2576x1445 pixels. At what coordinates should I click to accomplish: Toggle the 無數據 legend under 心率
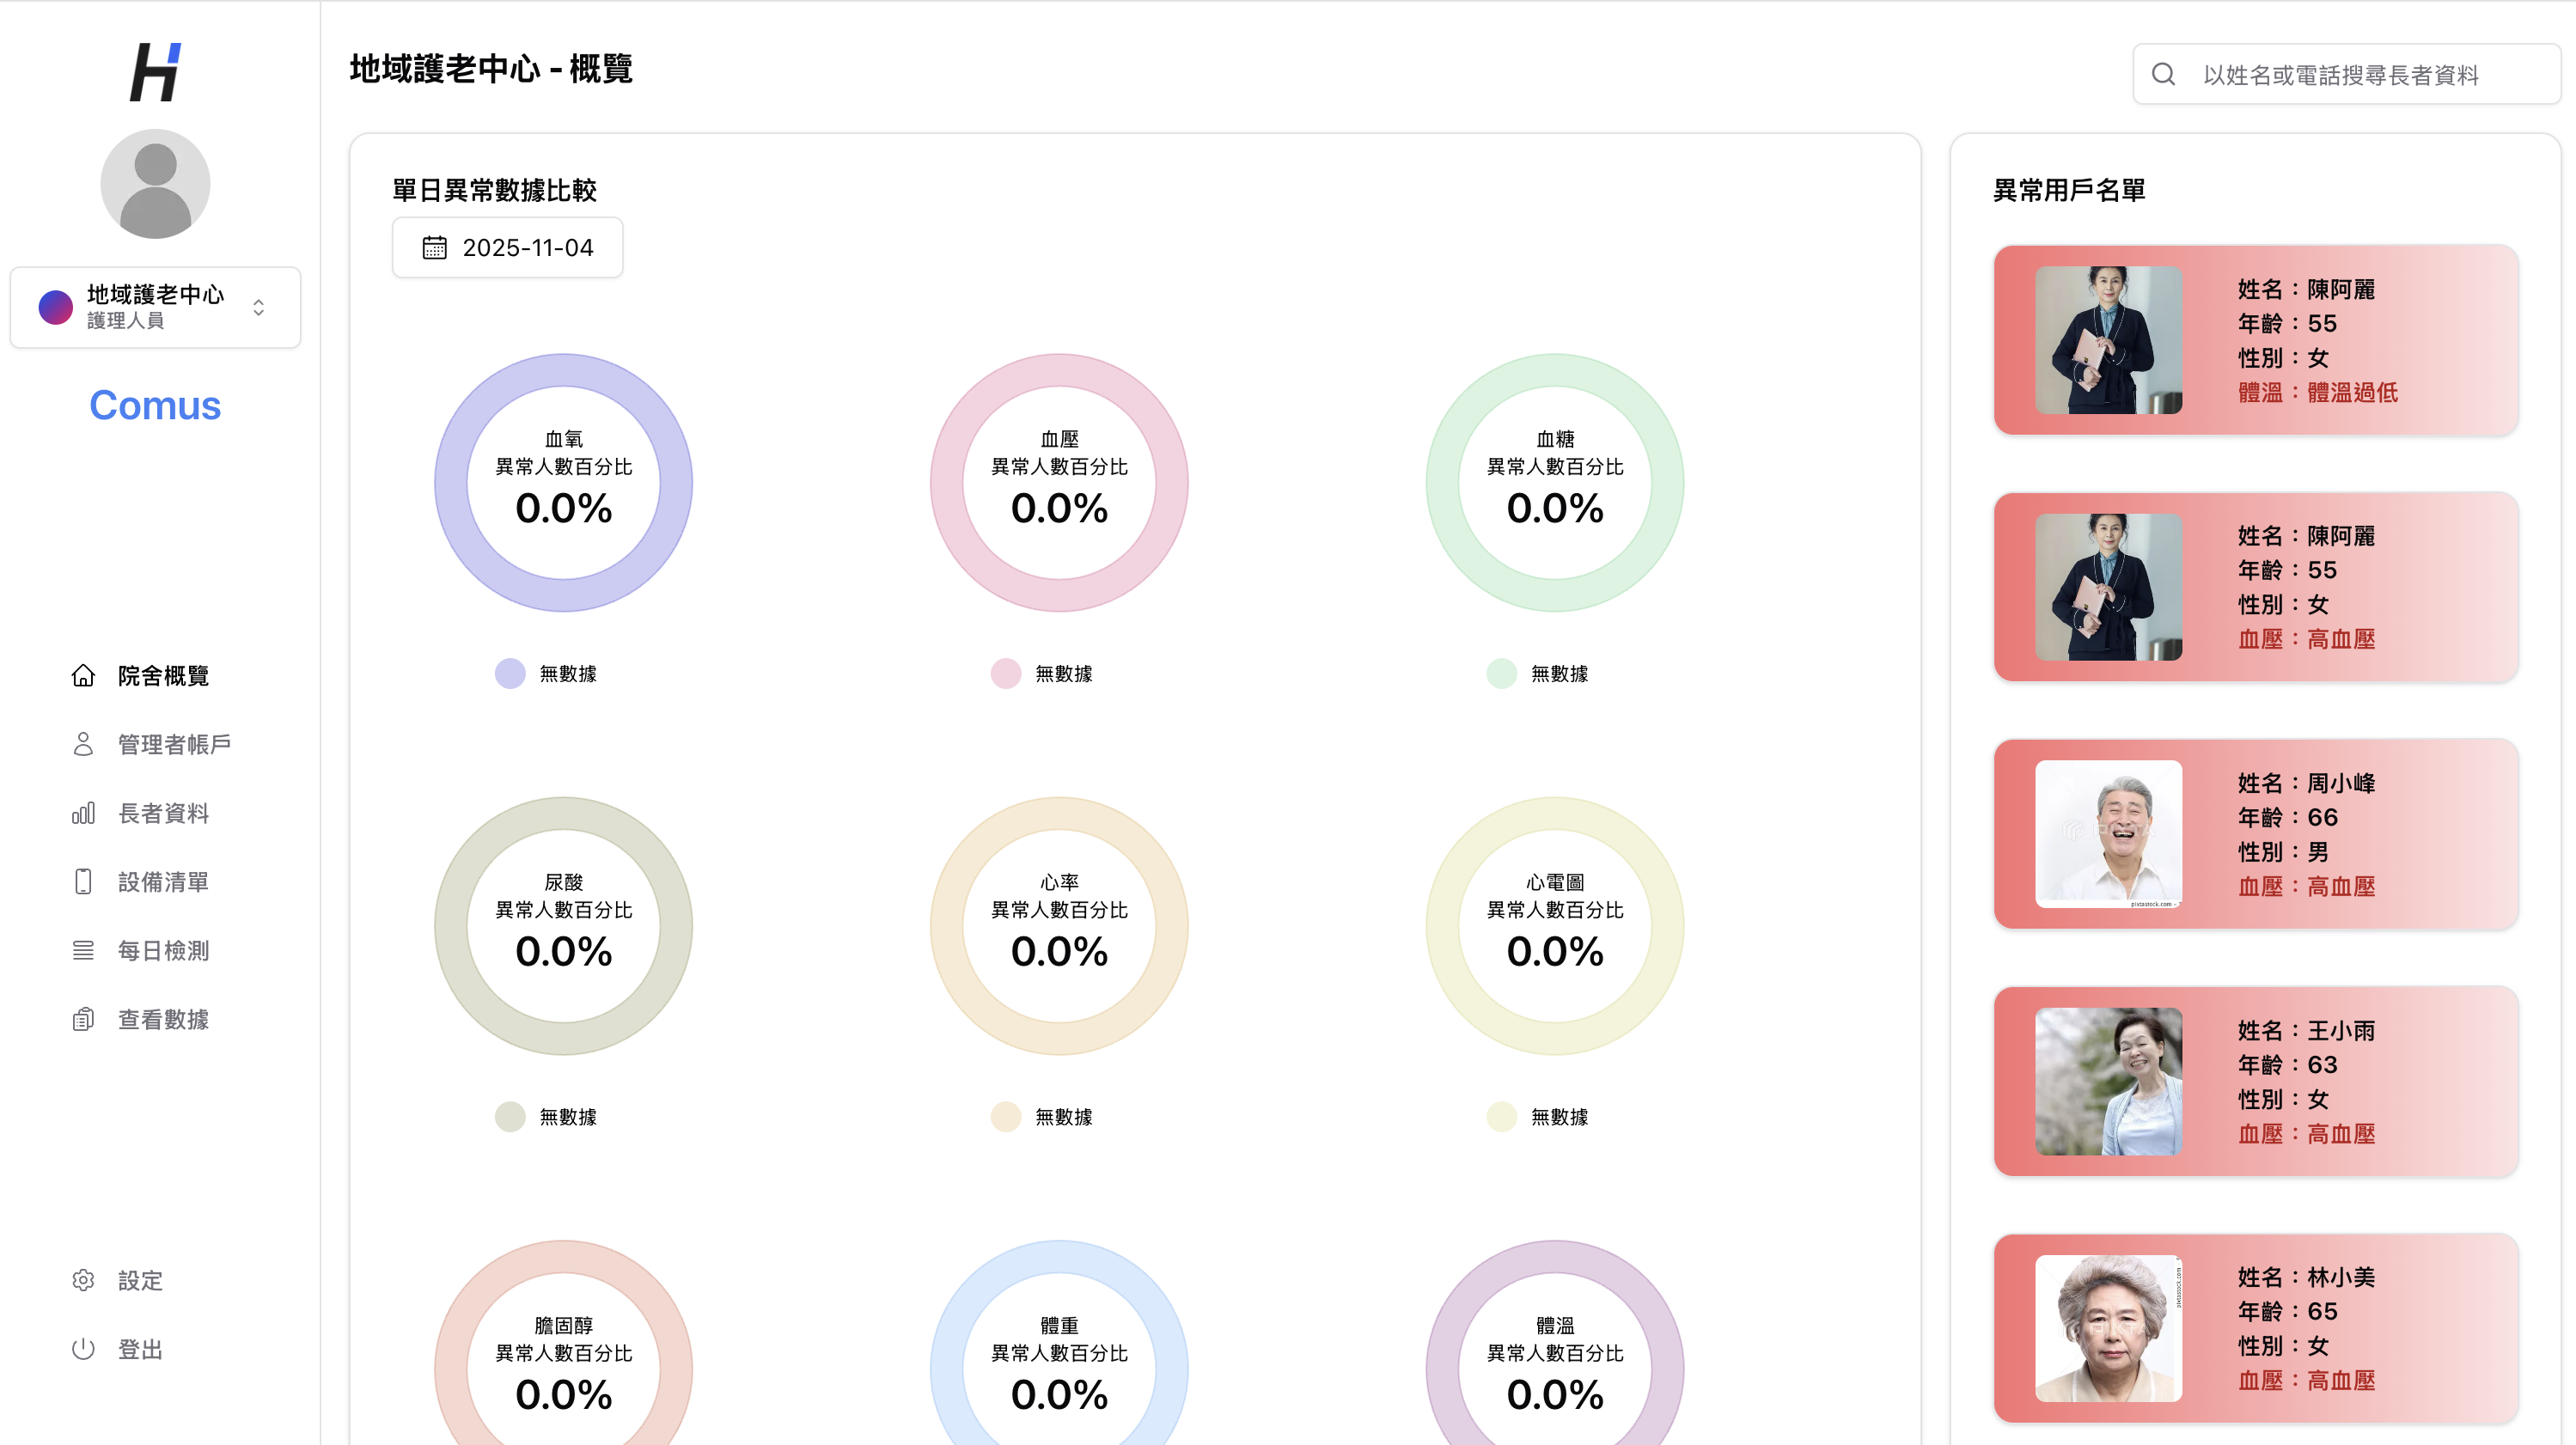click(x=1004, y=1117)
